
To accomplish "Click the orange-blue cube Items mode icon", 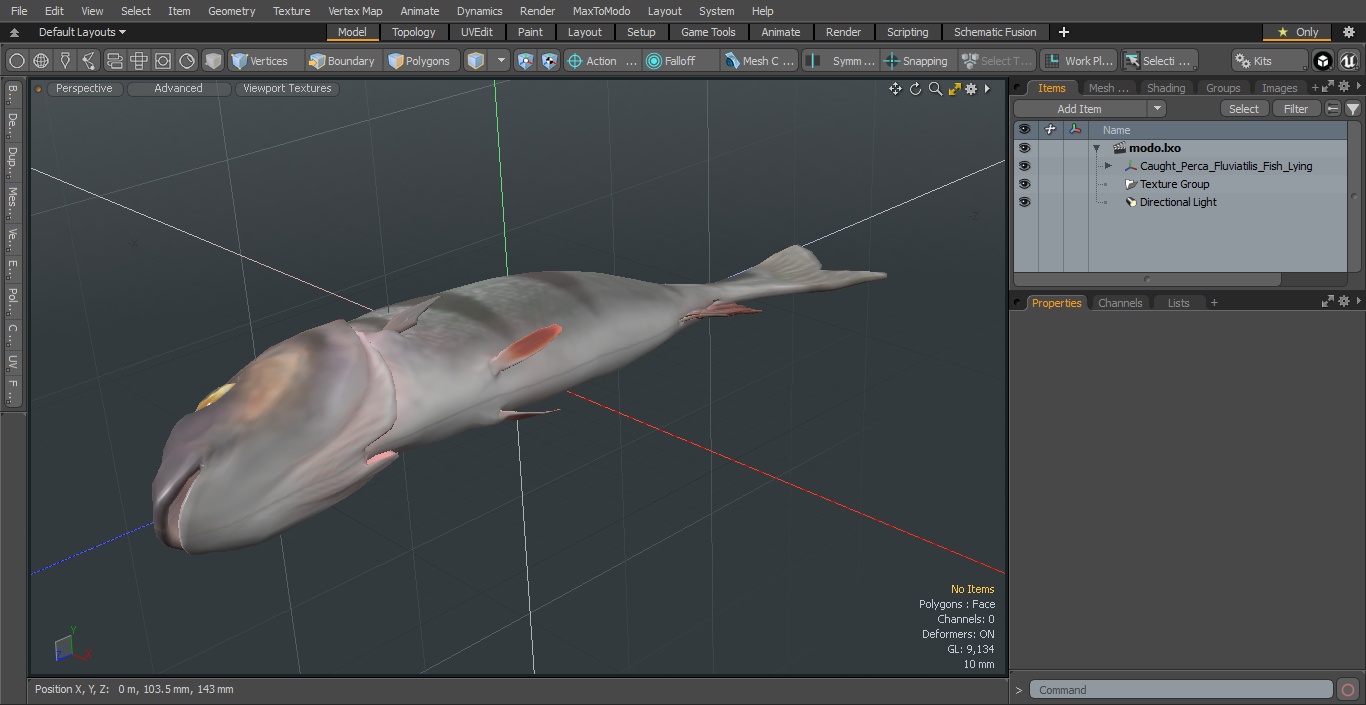I will click(x=476, y=61).
